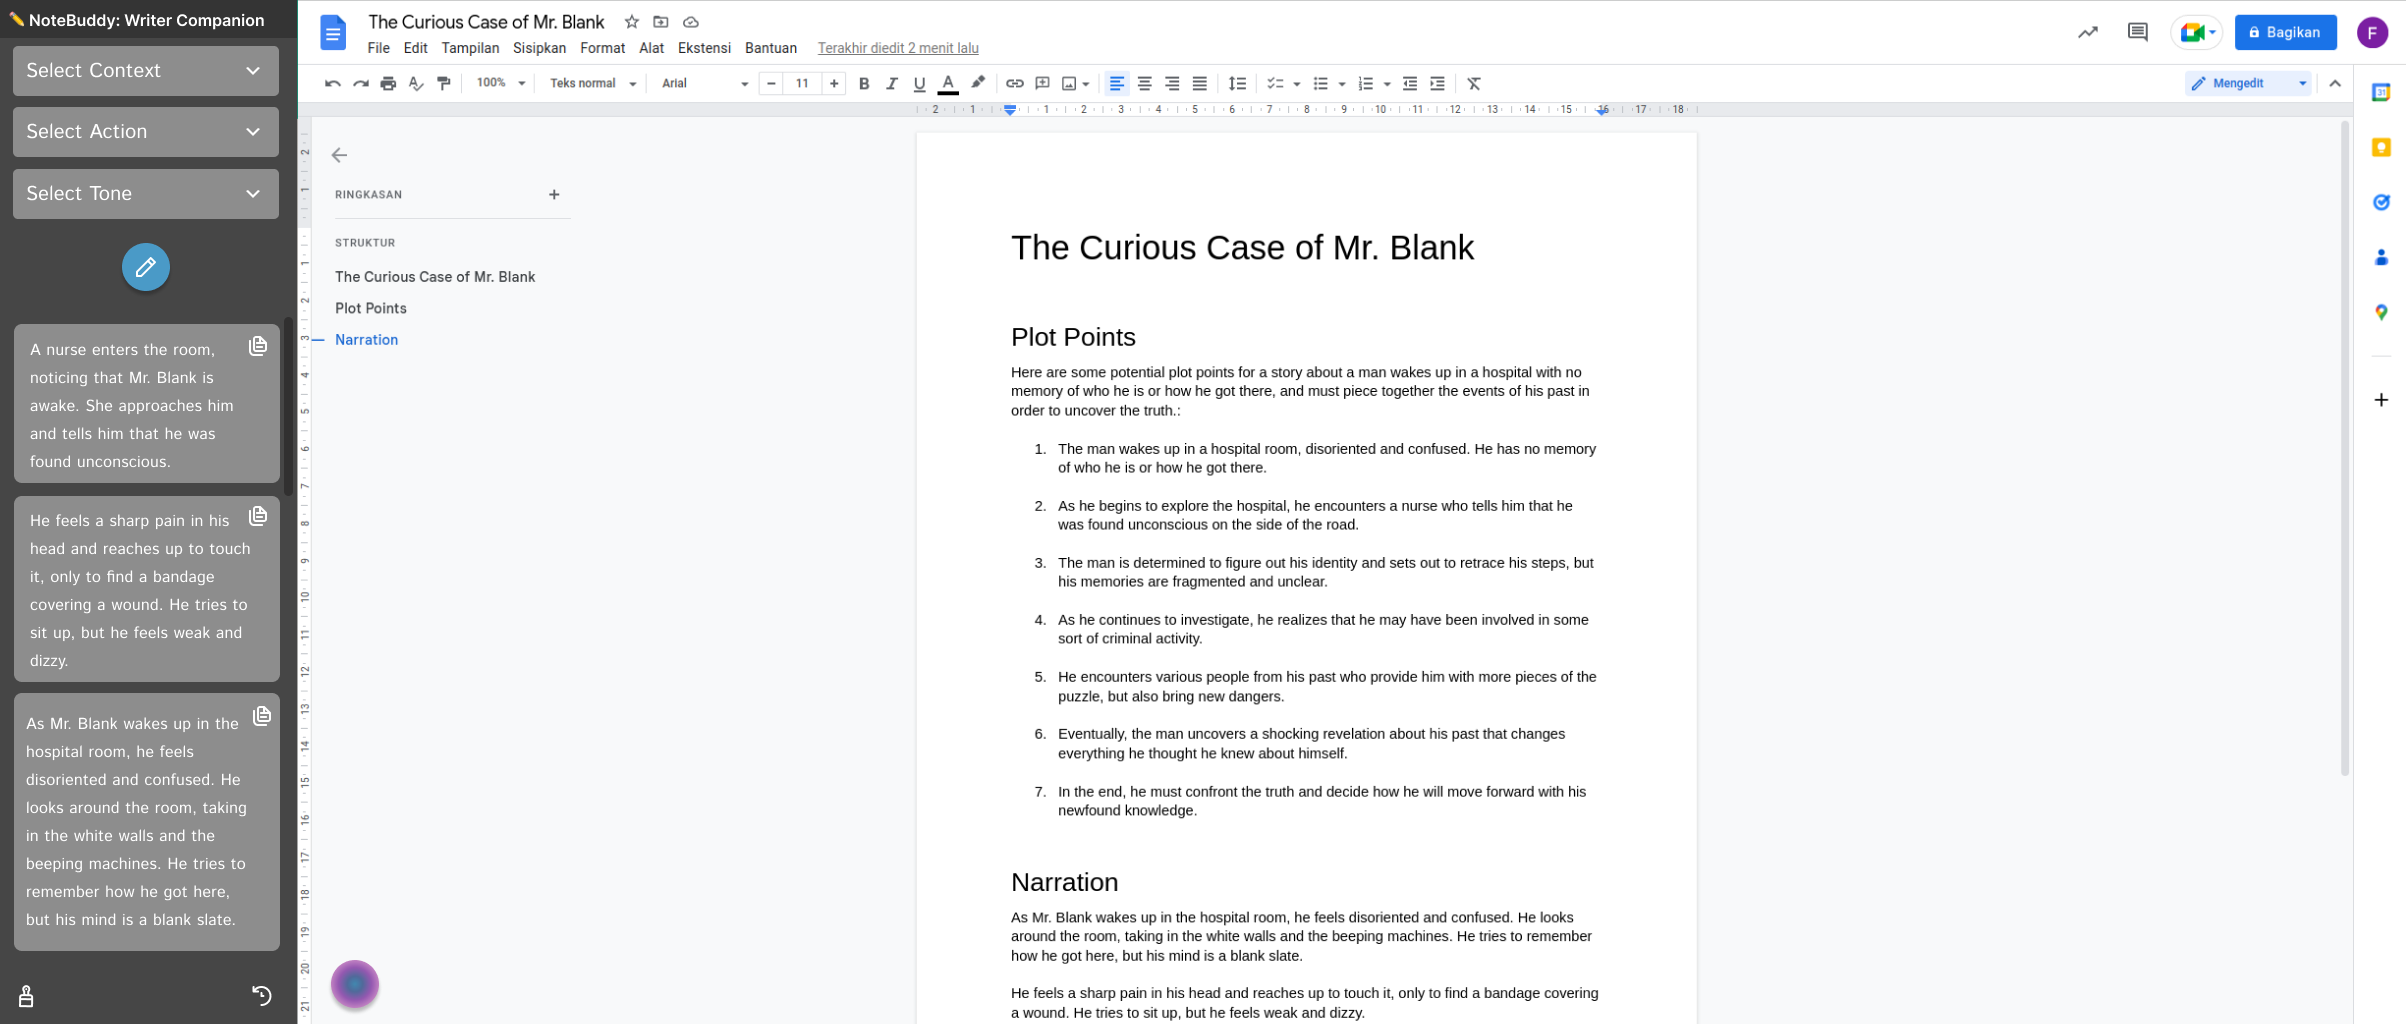The image size is (2406, 1024).
Task: Open the text color picker
Action: [948, 84]
